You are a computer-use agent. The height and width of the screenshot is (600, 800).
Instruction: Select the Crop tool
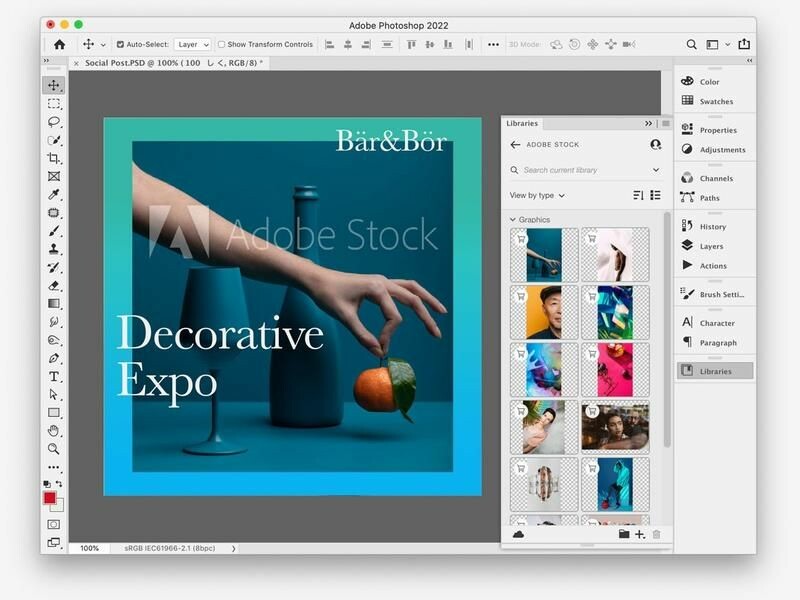click(54, 158)
